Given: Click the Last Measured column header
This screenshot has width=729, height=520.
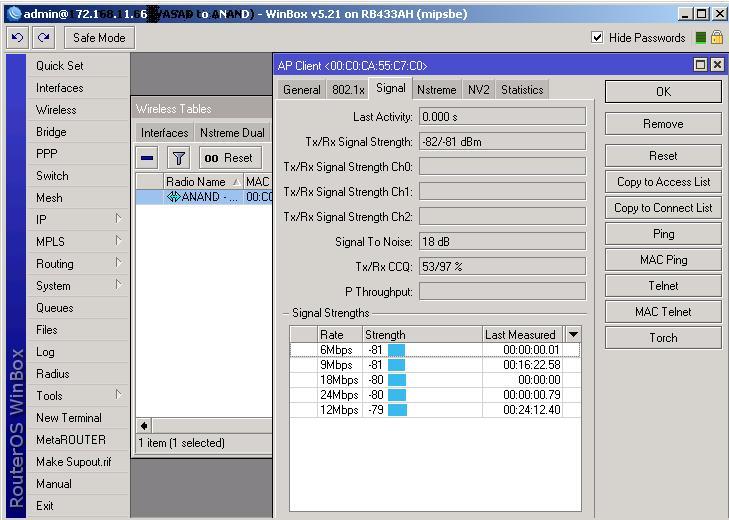Looking at the screenshot, I should [523, 334].
